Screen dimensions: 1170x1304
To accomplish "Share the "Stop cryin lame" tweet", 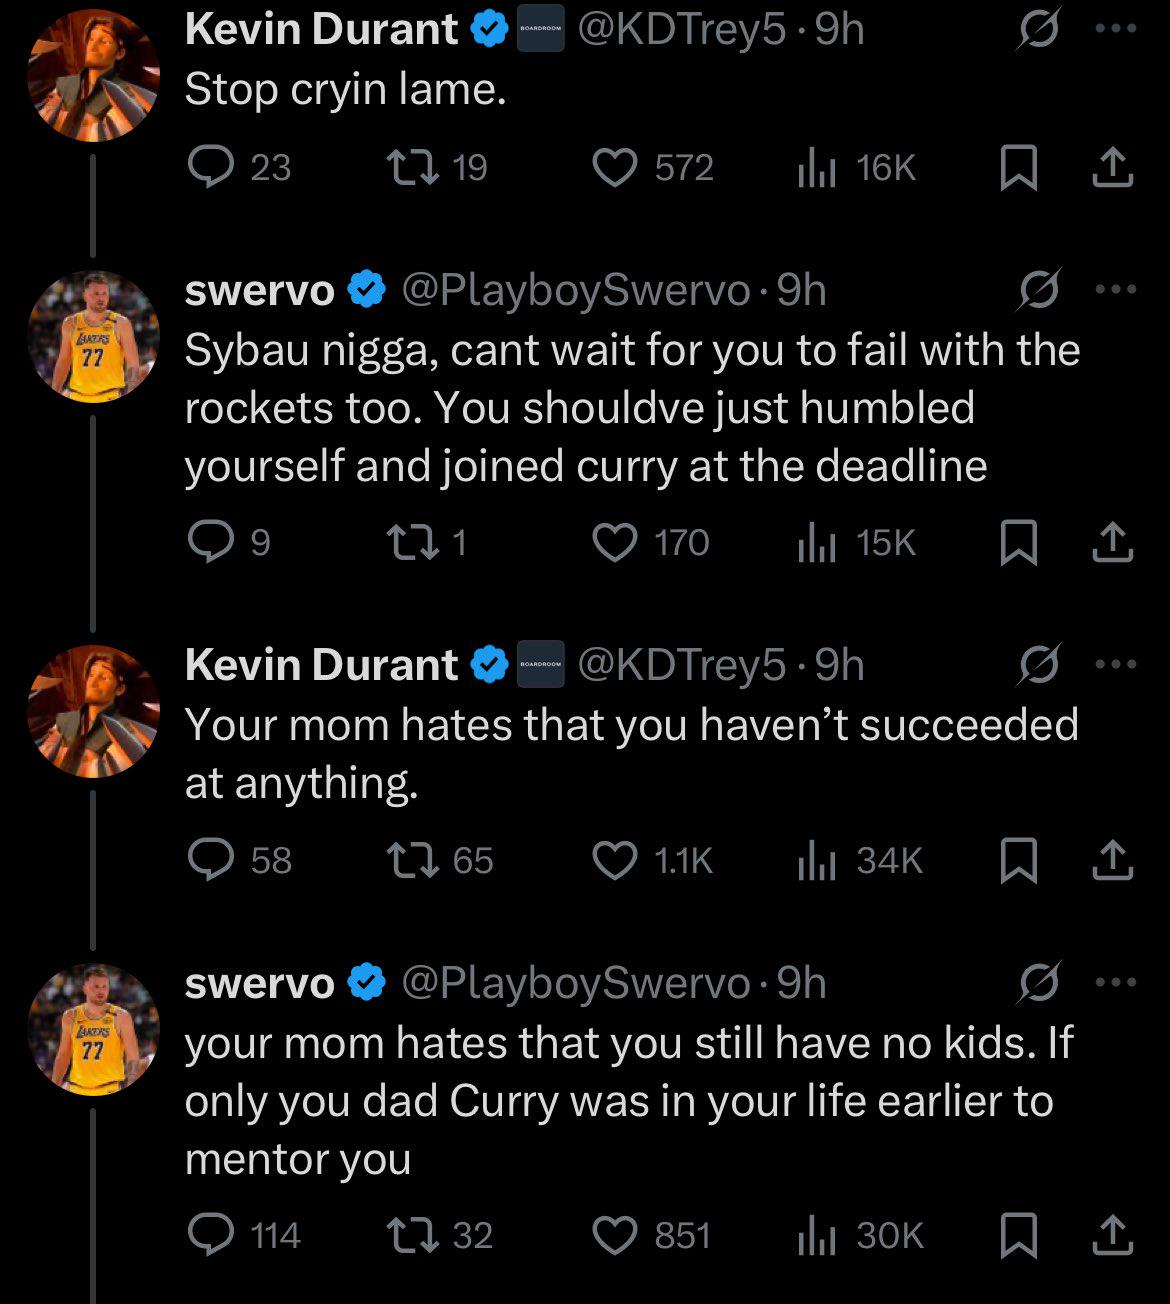I will click(1112, 168).
